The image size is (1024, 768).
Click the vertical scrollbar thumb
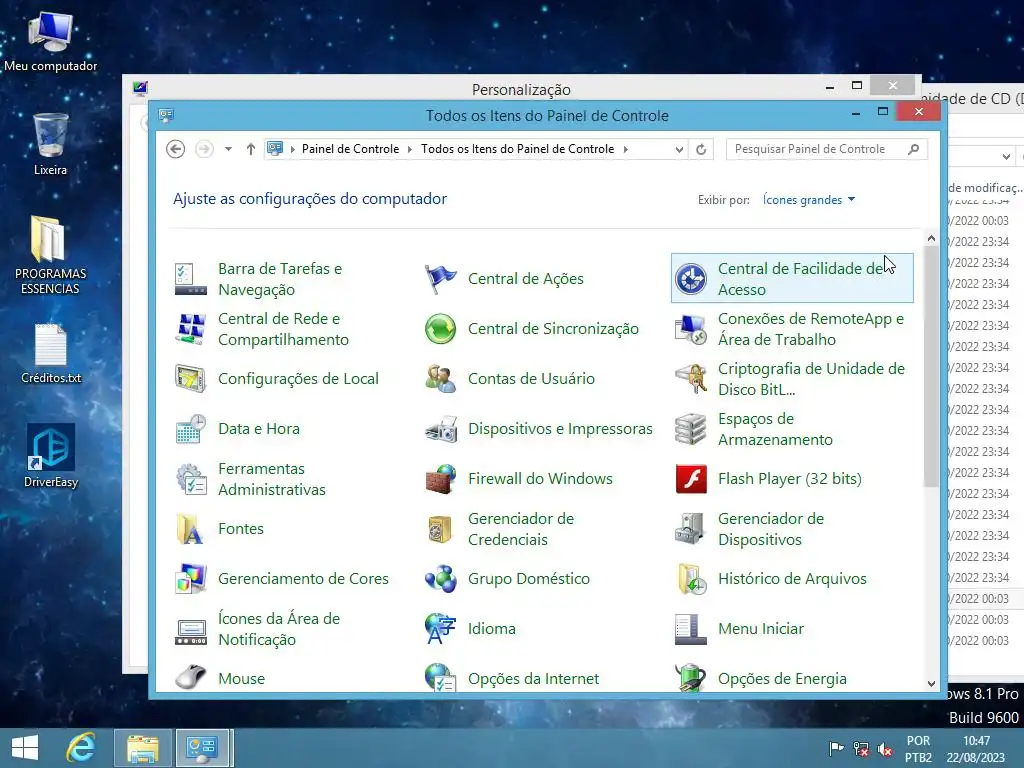click(x=931, y=367)
